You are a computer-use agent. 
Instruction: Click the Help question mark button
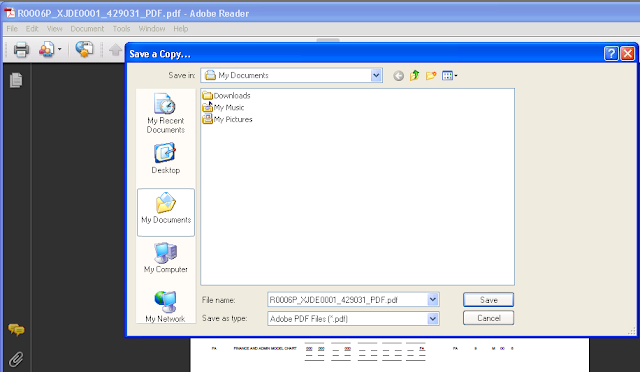pos(611,53)
